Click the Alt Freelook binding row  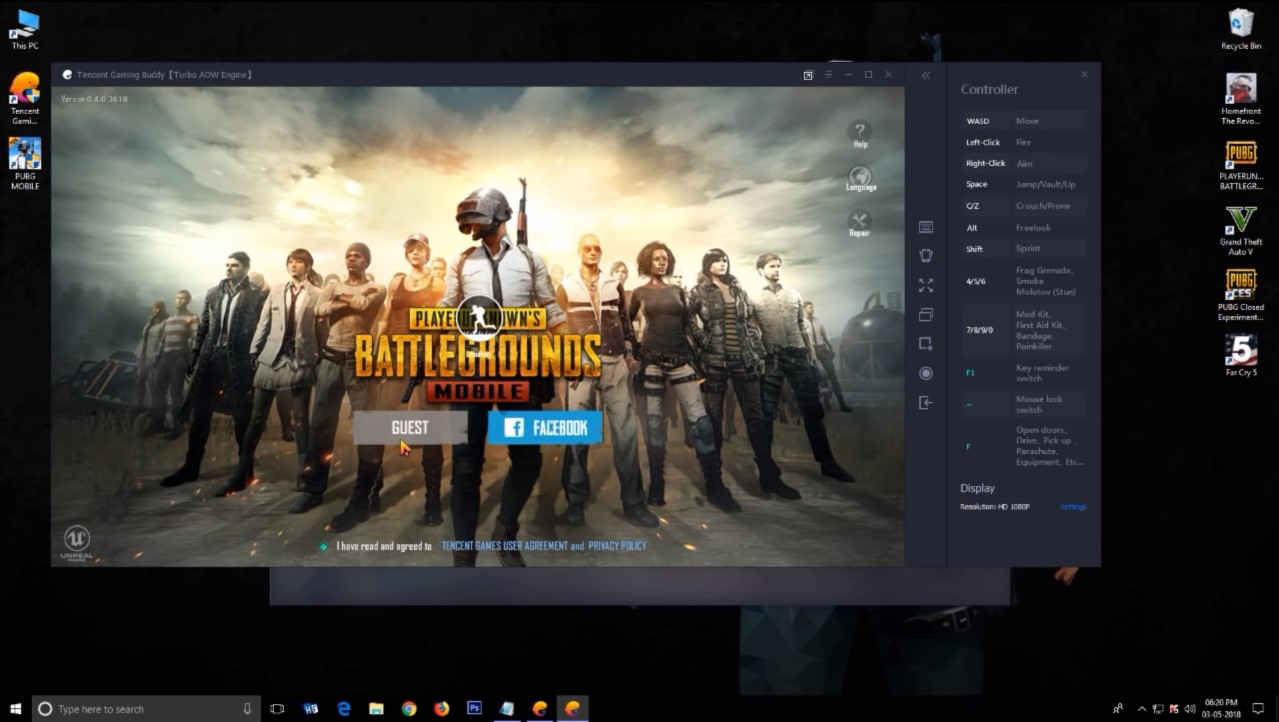[1023, 228]
